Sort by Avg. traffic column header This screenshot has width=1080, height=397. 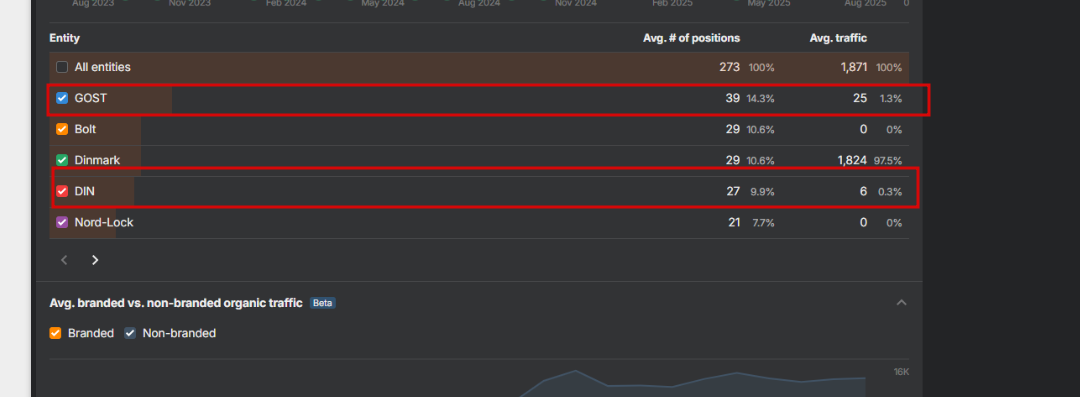838,39
